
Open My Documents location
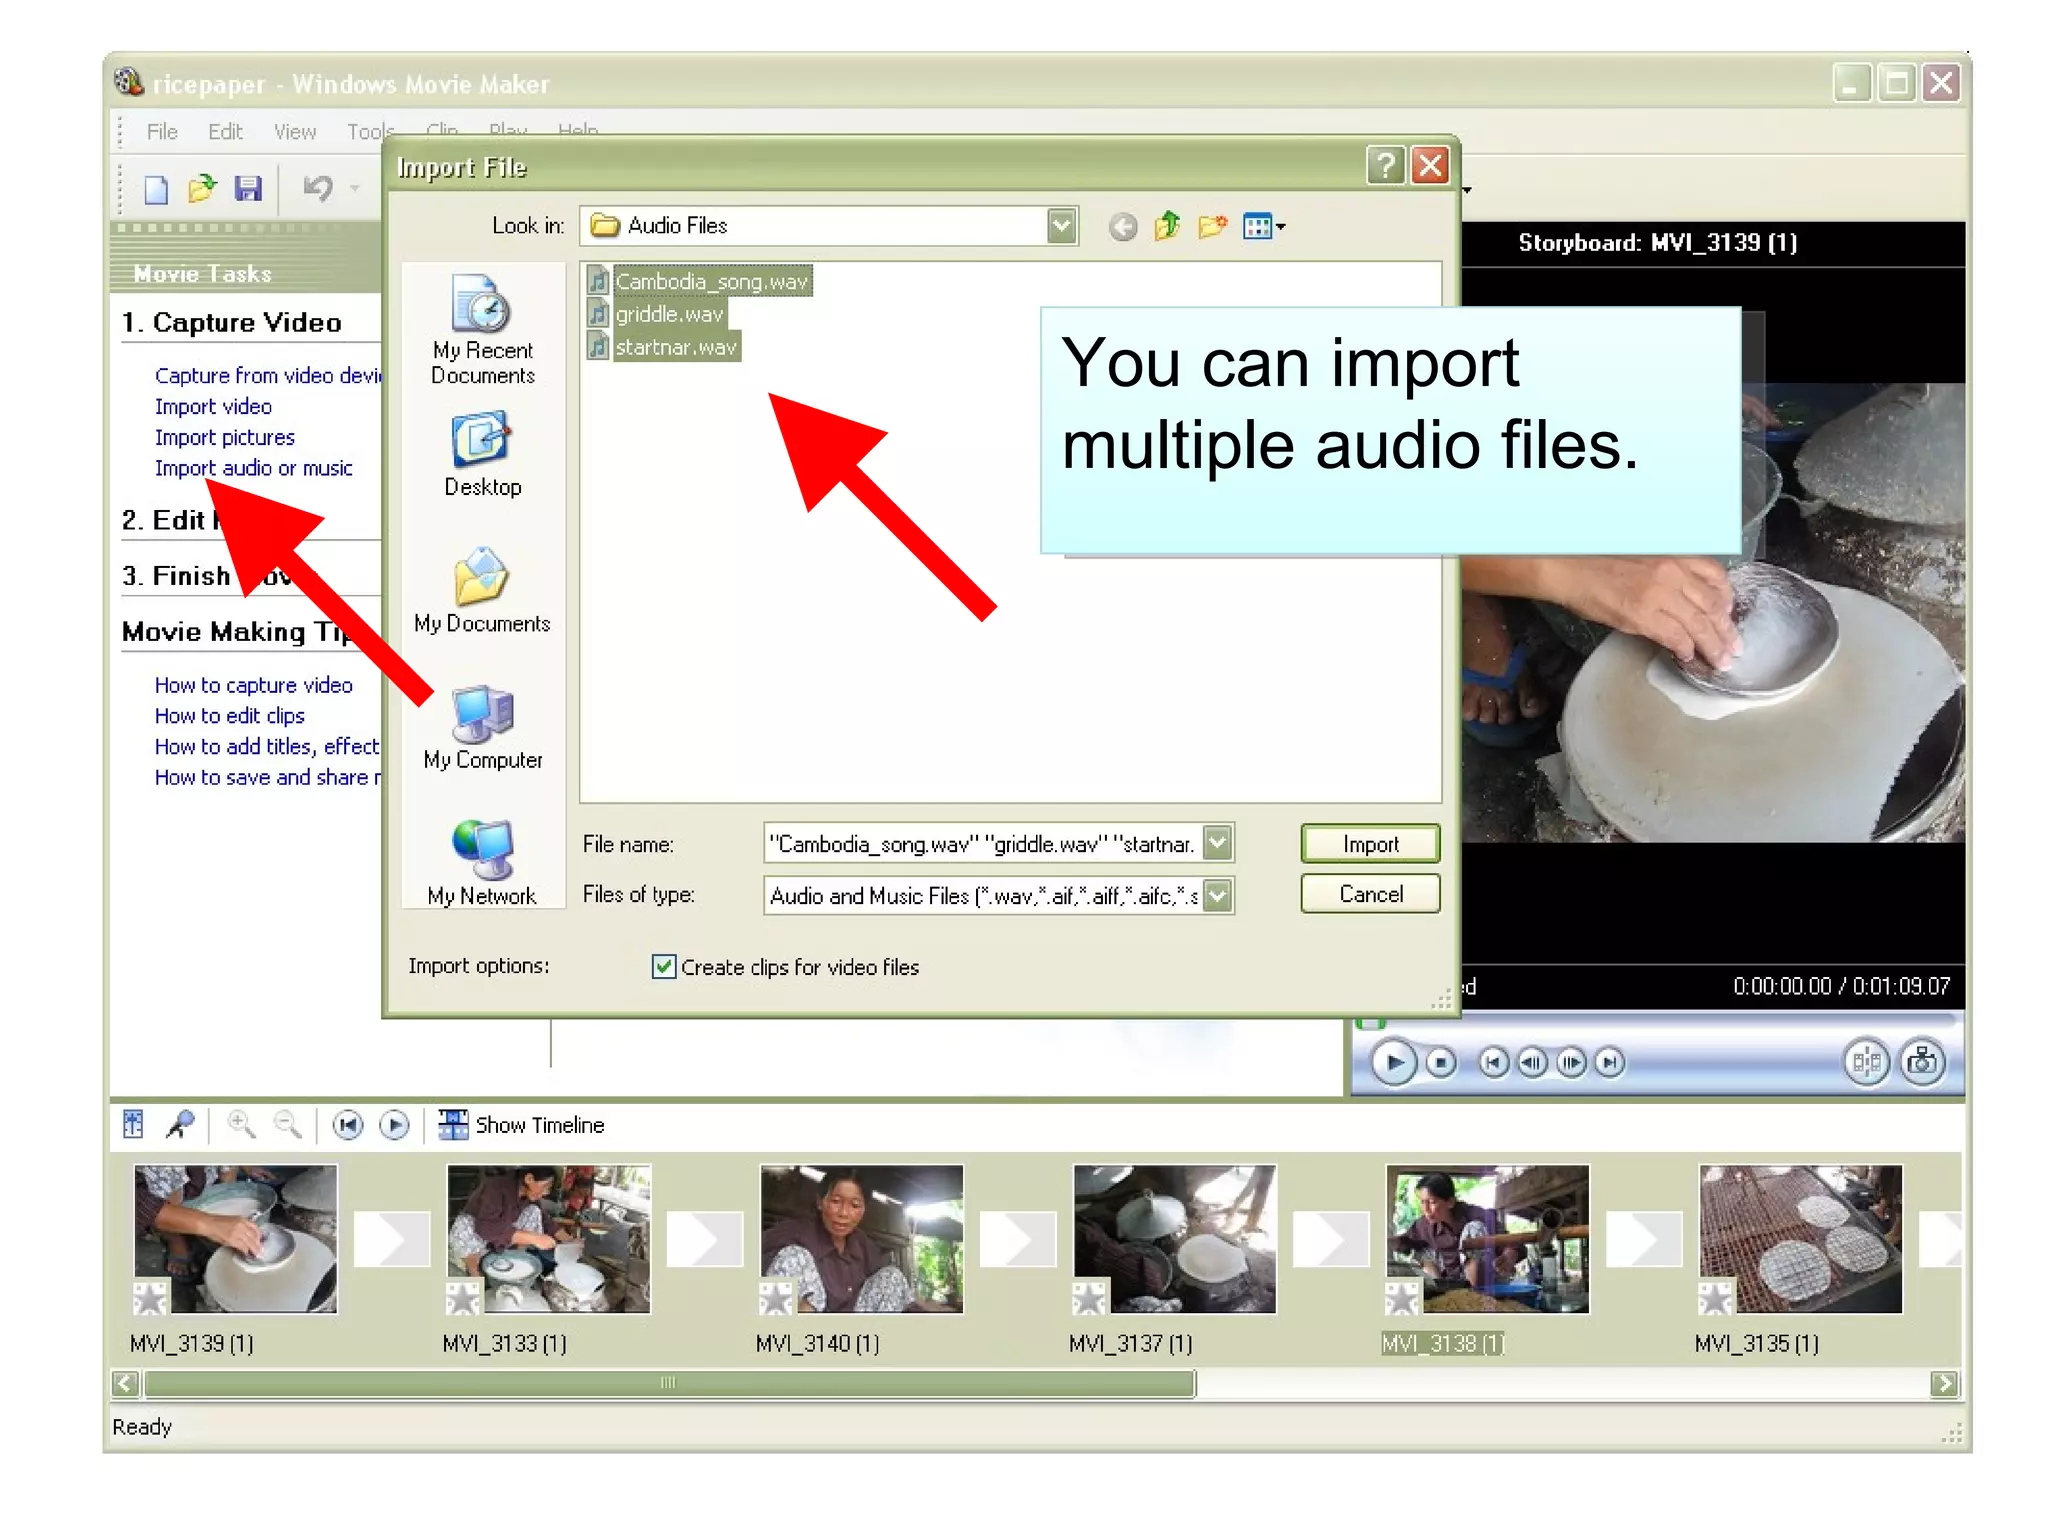click(482, 590)
